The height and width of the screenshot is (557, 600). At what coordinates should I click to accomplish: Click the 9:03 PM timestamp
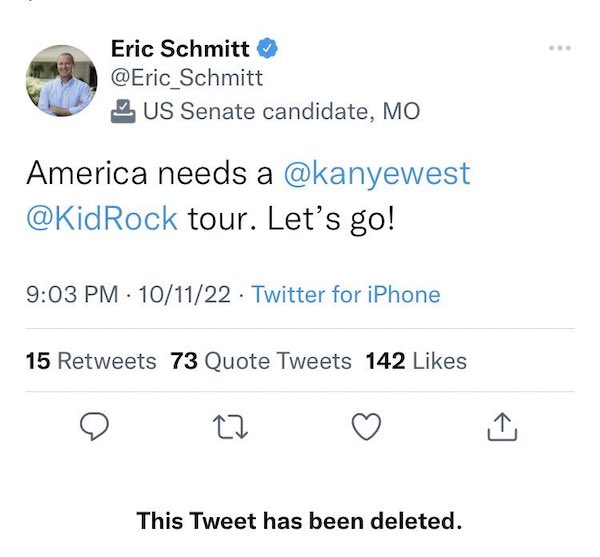tap(69, 294)
